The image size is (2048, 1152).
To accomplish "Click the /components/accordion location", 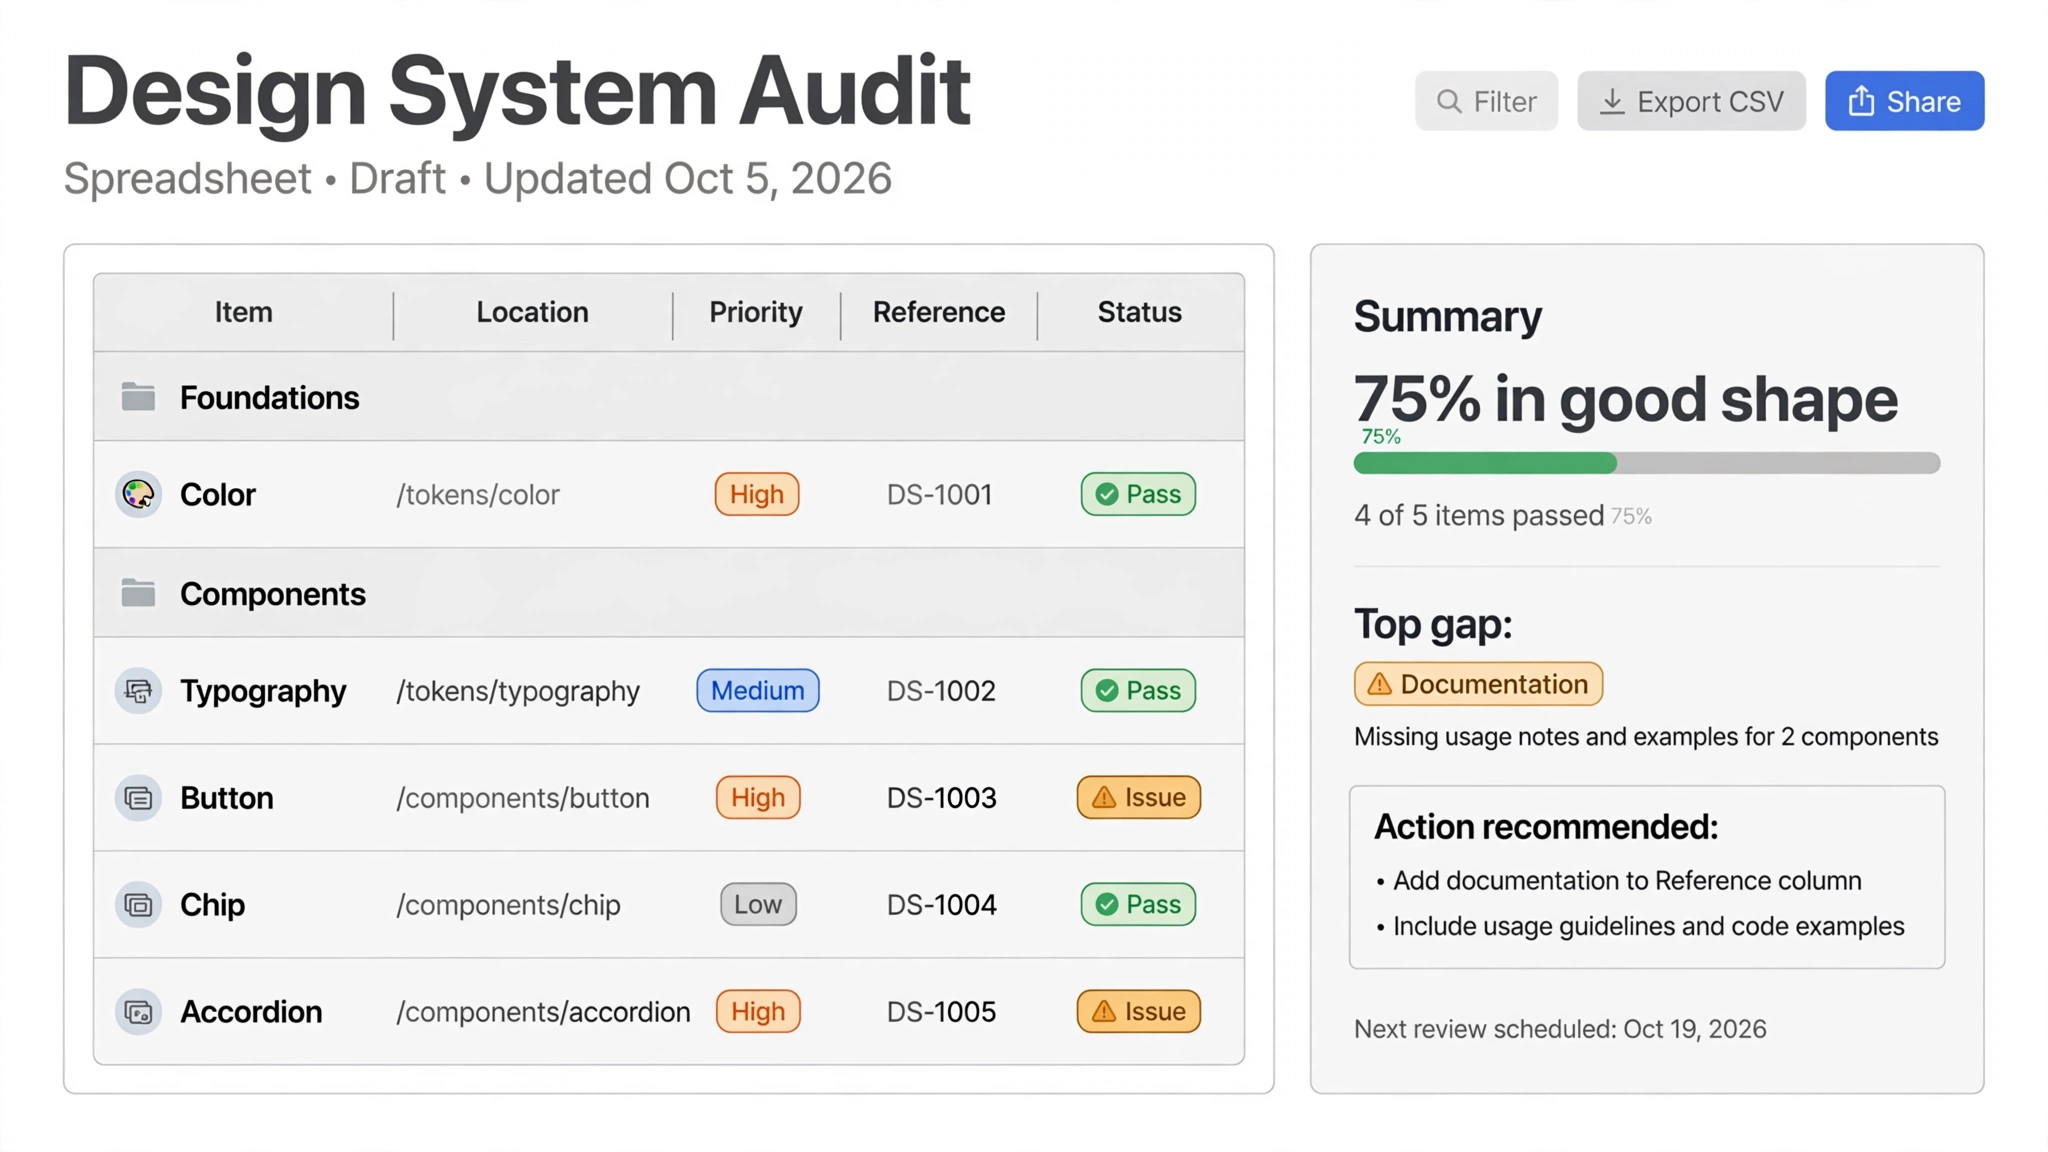I will 543,1012.
